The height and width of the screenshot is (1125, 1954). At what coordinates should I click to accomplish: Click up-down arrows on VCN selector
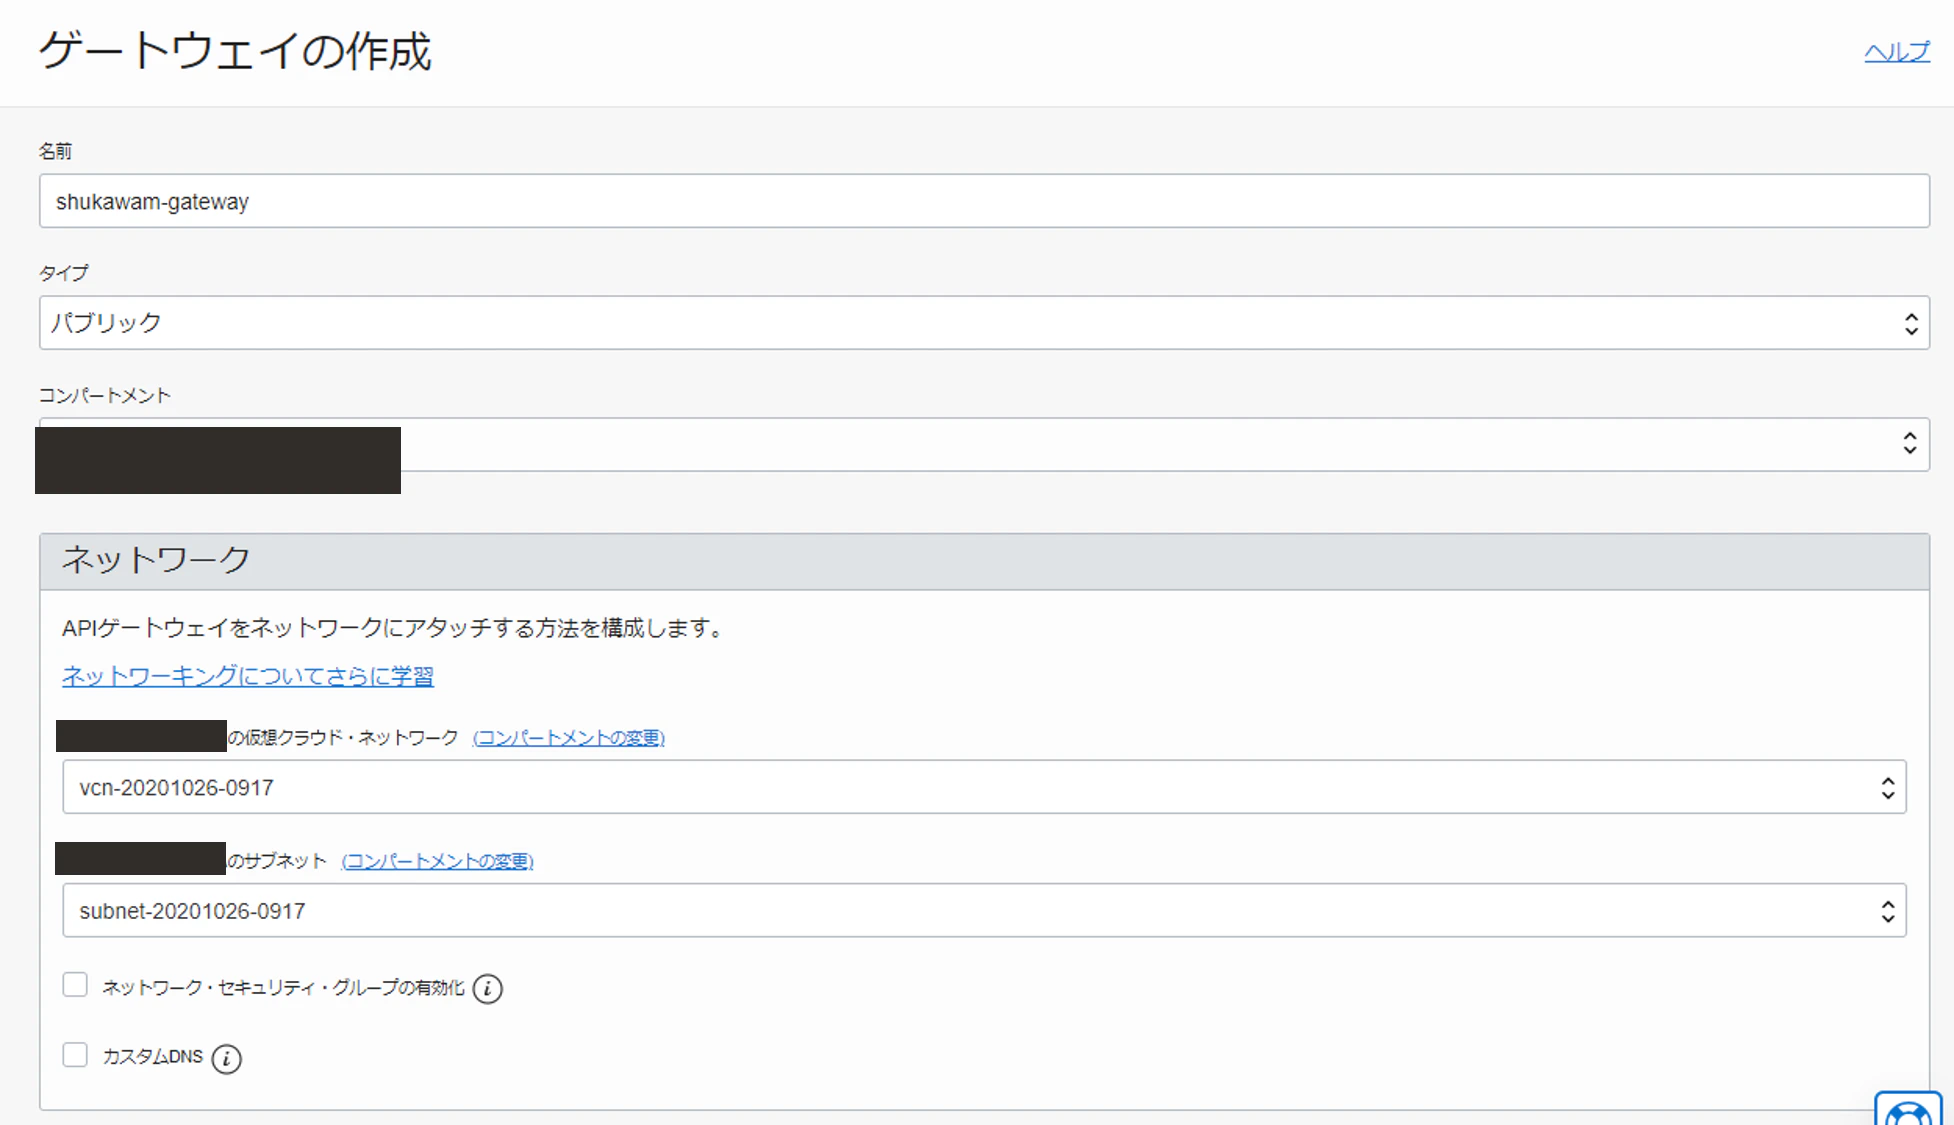1887,788
